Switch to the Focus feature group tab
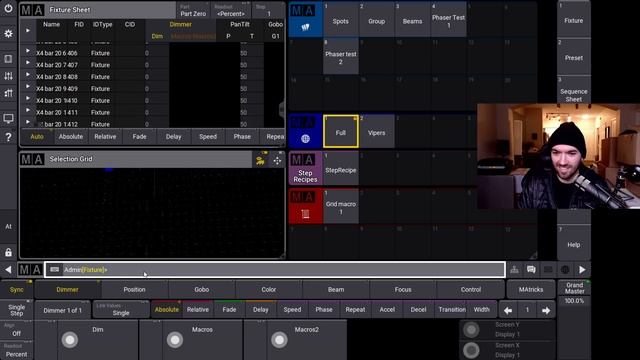The height and width of the screenshot is (360, 640). pos(403,289)
